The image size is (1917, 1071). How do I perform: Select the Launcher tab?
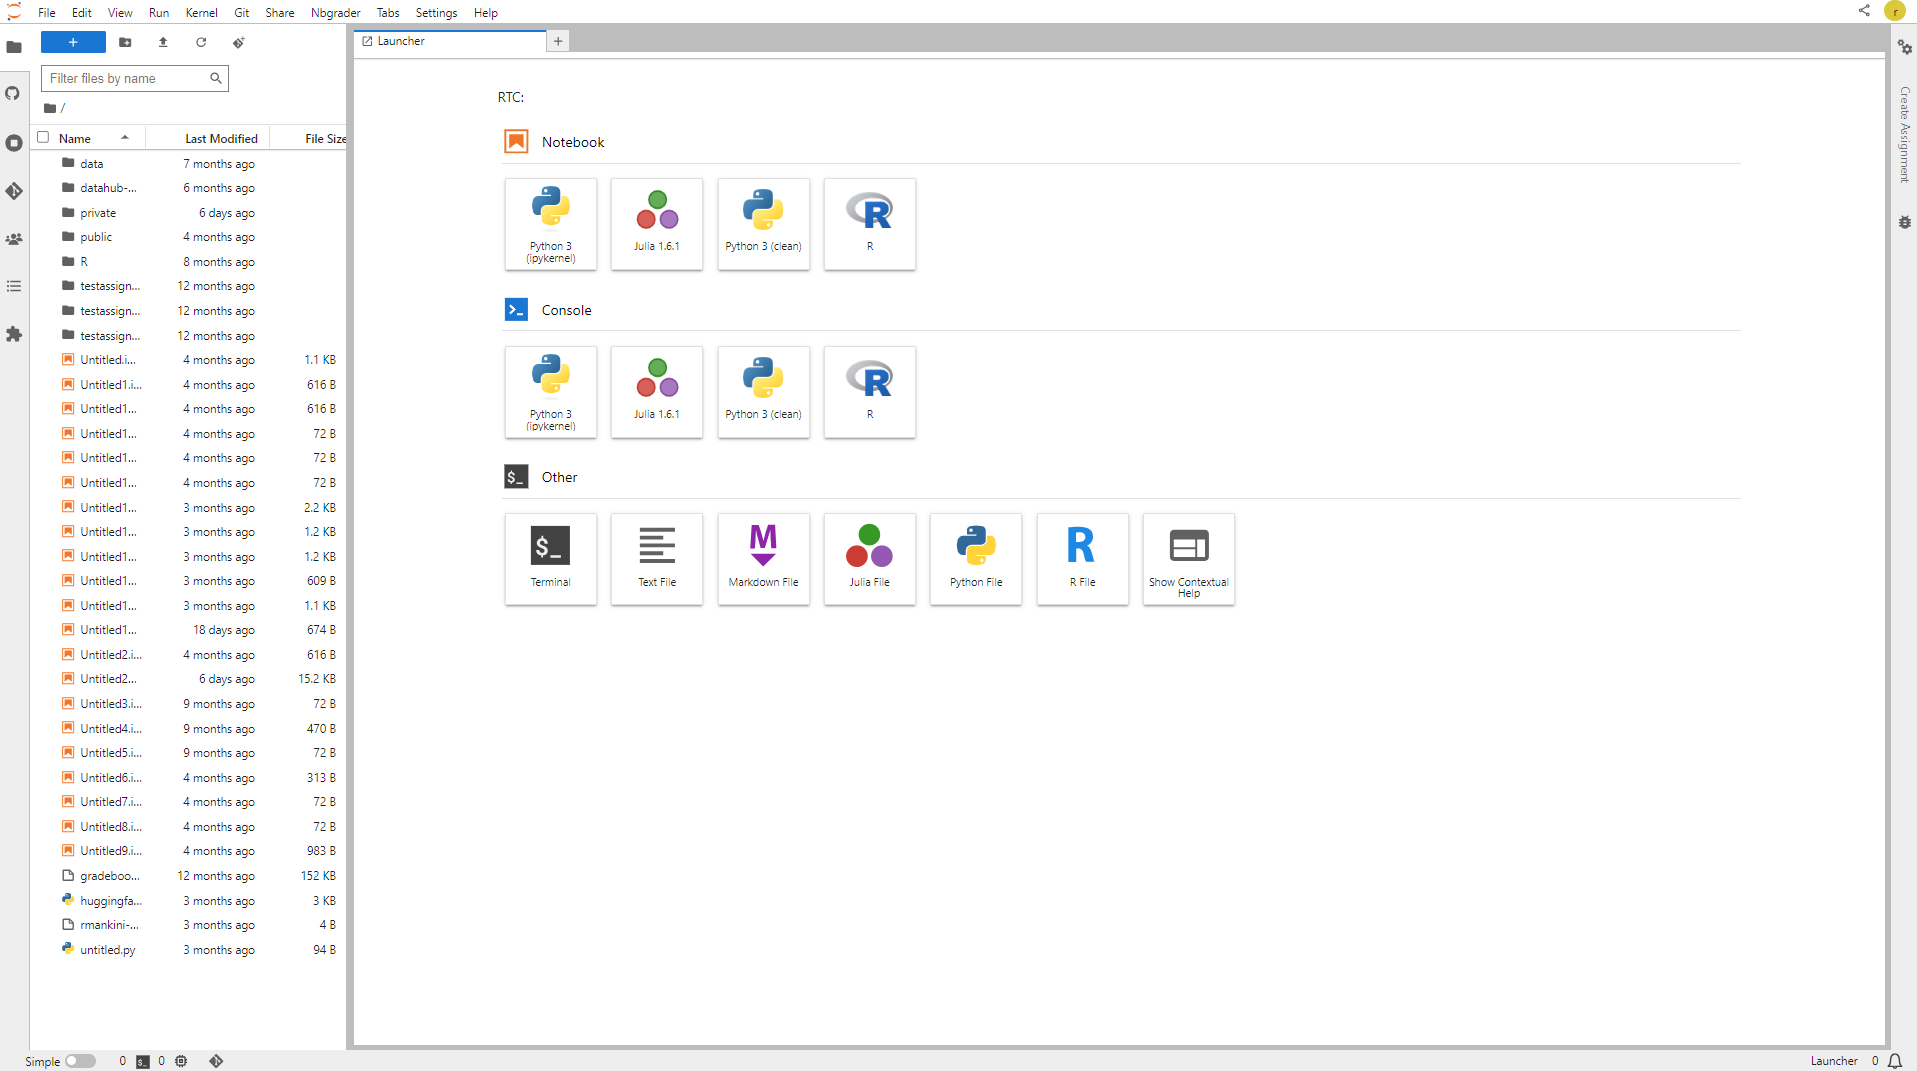click(x=450, y=41)
